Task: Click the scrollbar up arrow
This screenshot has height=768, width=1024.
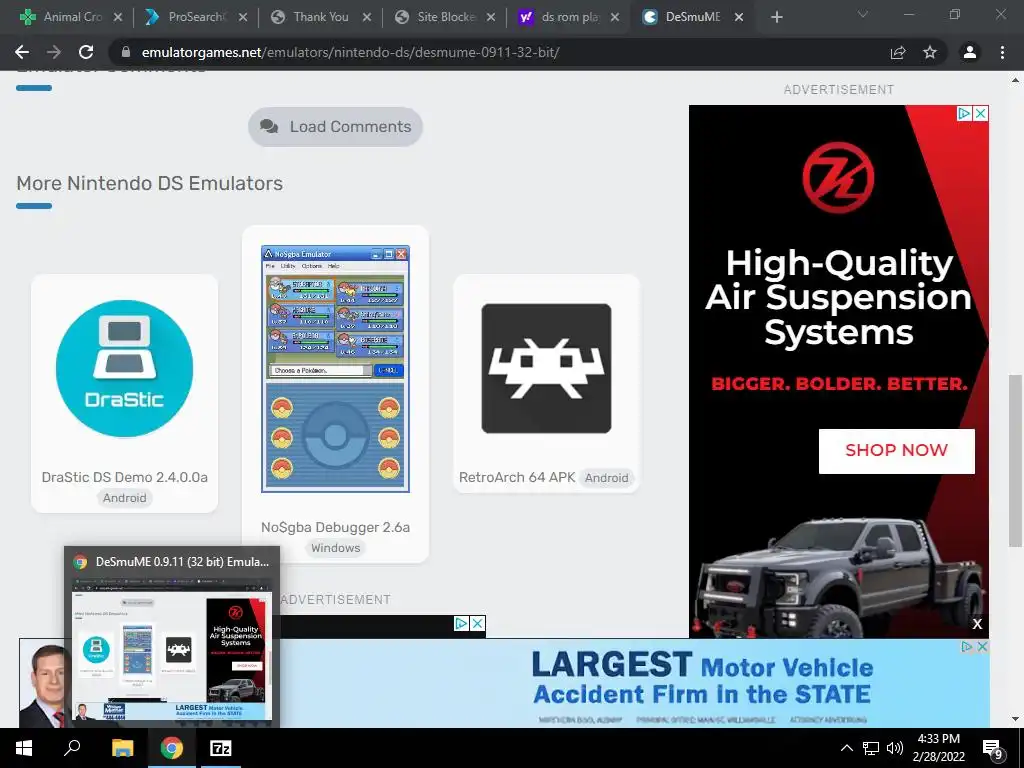Action: click(1015, 81)
